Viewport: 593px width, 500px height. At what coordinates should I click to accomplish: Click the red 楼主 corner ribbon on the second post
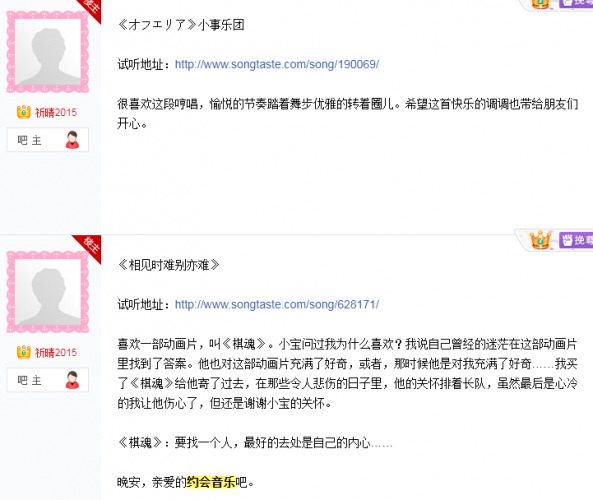point(89,246)
